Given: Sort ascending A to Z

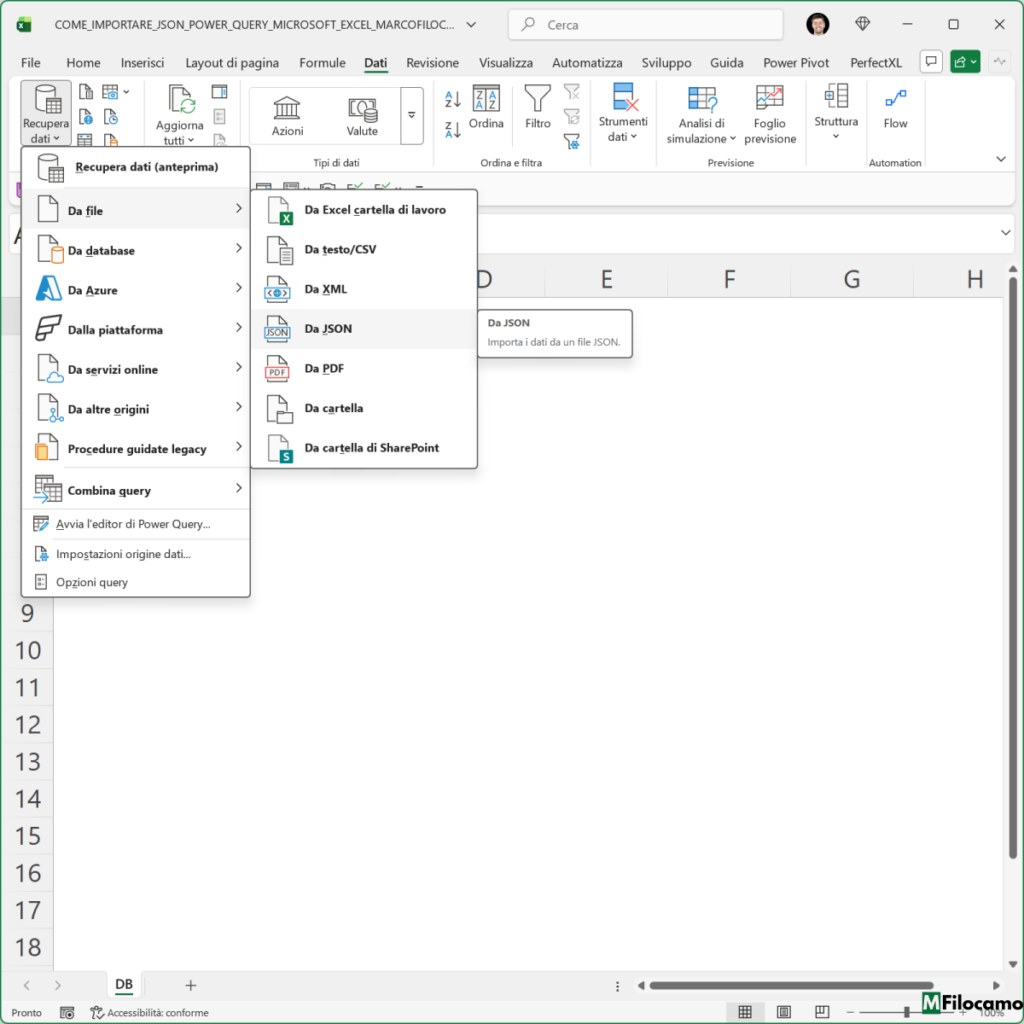Looking at the screenshot, I should 453,99.
